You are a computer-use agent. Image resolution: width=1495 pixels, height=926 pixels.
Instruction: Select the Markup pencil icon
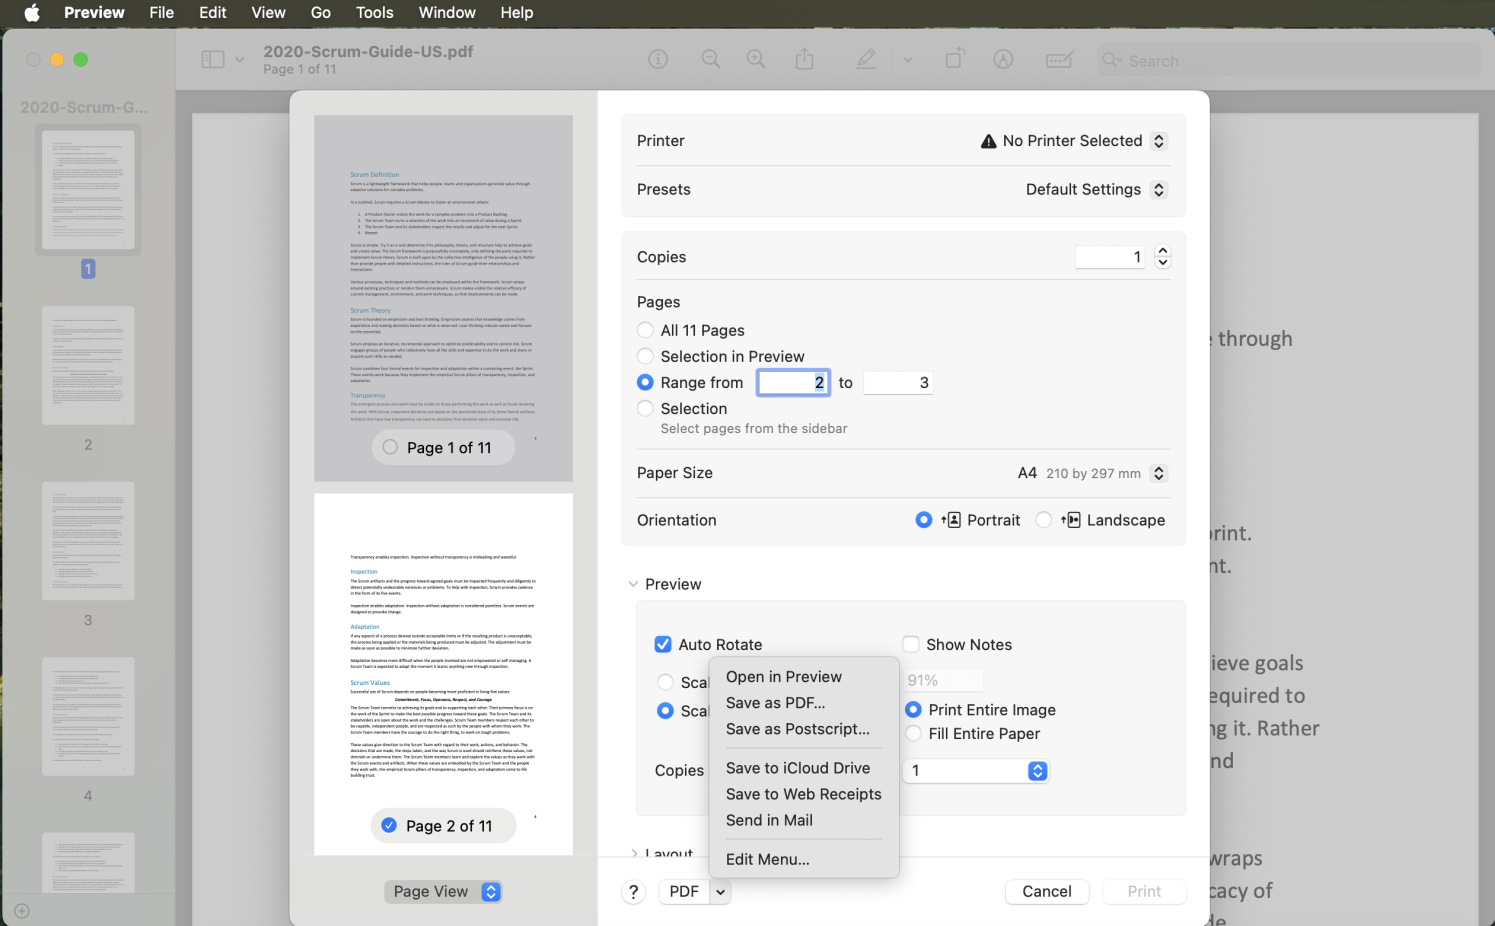point(866,59)
